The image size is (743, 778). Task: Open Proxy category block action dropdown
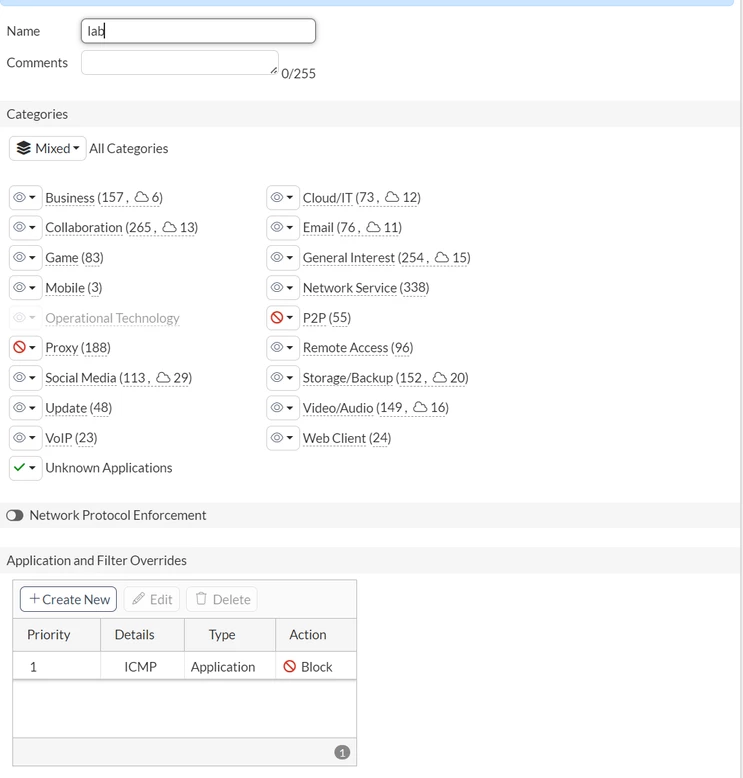pos(25,347)
